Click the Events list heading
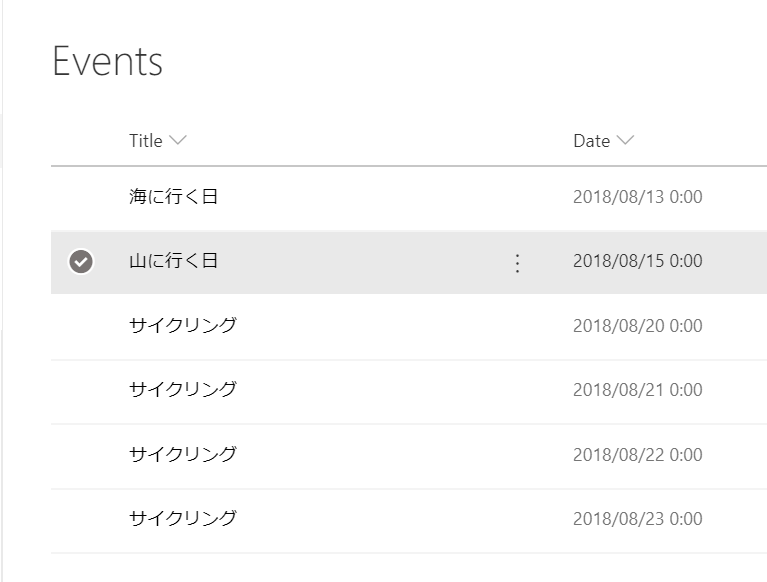767x582 pixels. pyautogui.click(x=107, y=62)
